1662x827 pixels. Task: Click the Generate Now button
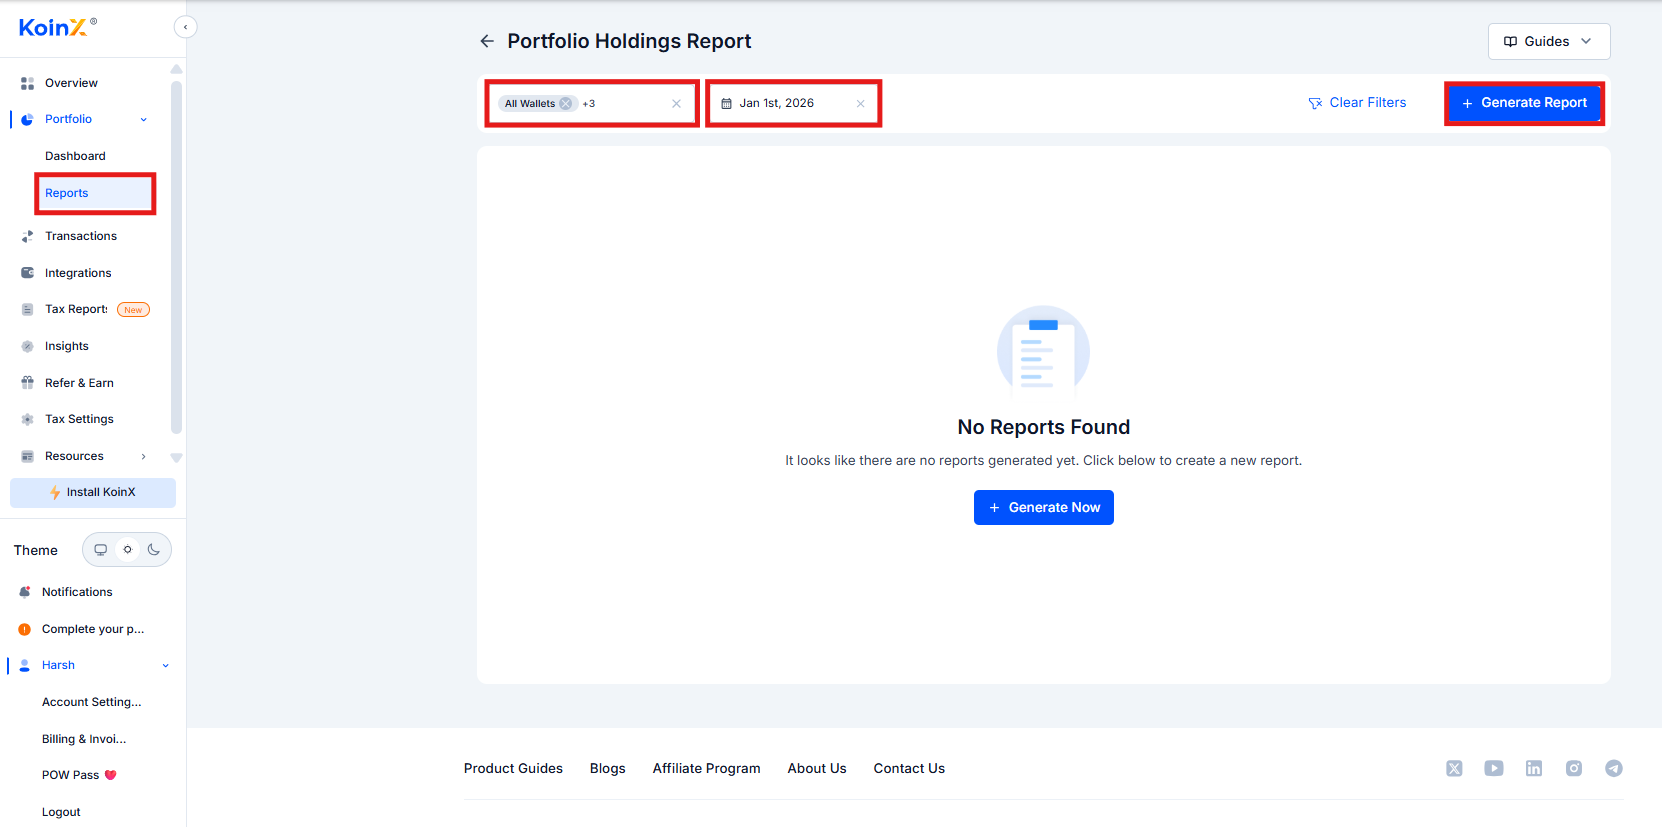1044,507
